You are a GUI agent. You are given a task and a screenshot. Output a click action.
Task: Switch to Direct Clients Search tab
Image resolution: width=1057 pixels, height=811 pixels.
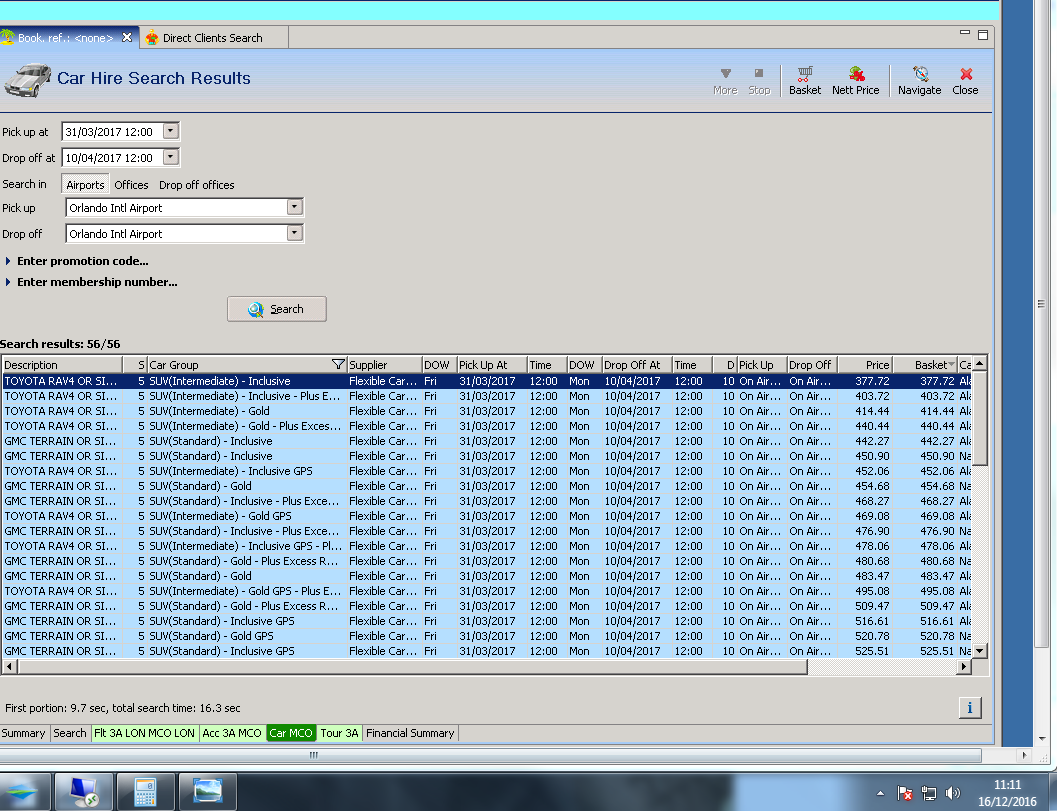(x=213, y=38)
